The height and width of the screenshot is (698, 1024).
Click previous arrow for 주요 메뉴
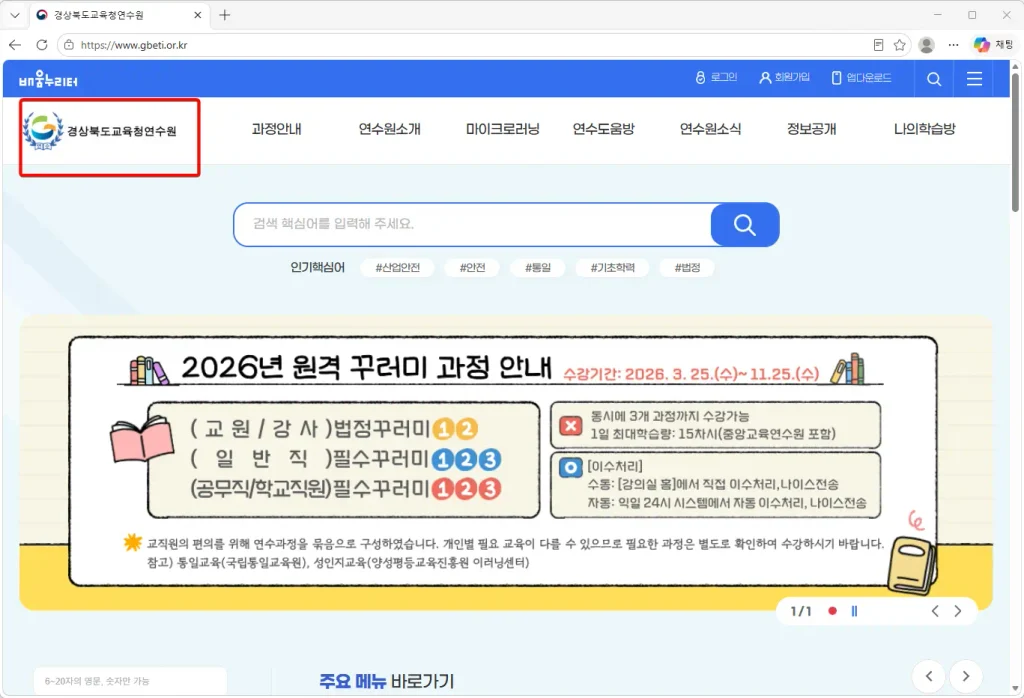(x=929, y=676)
